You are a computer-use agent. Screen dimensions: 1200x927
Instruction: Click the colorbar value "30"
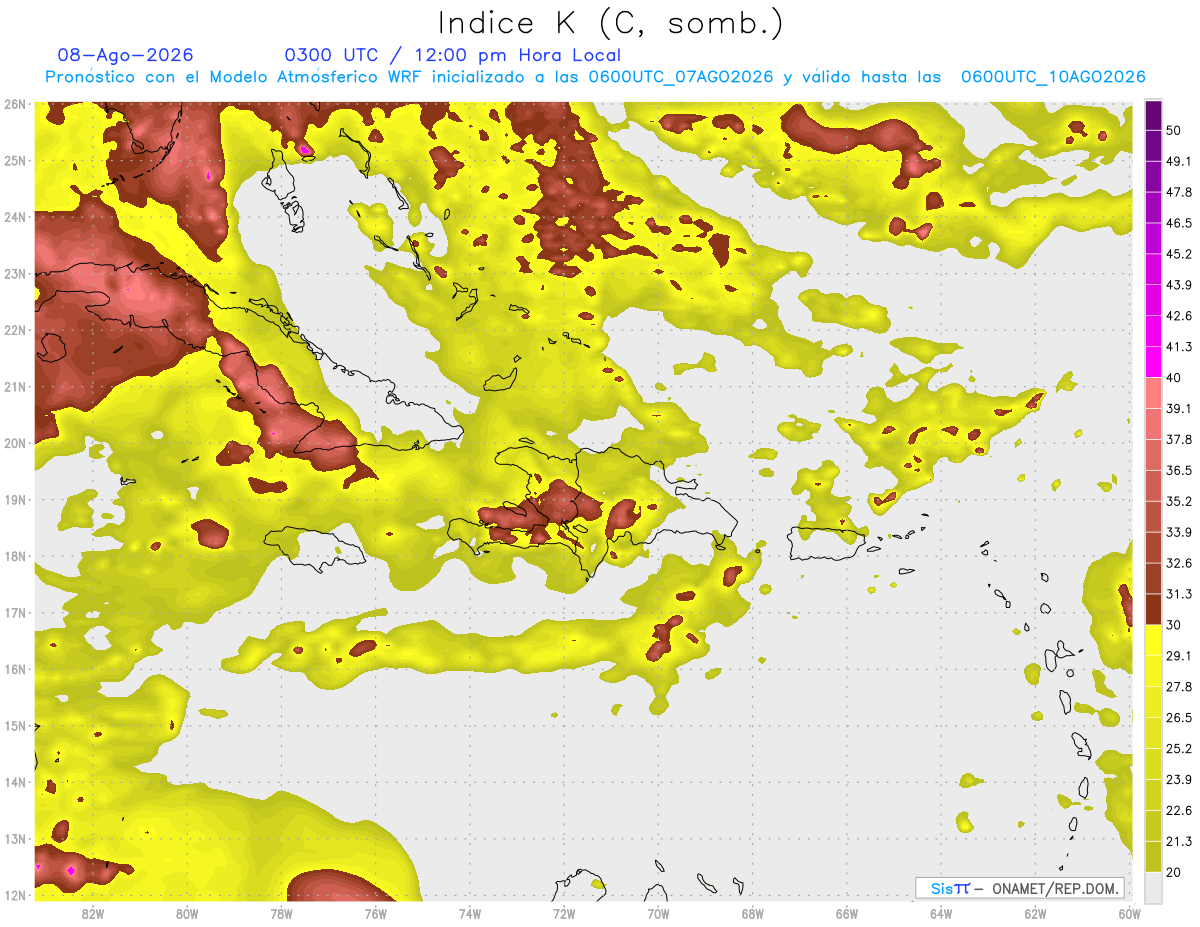tap(1174, 625)
